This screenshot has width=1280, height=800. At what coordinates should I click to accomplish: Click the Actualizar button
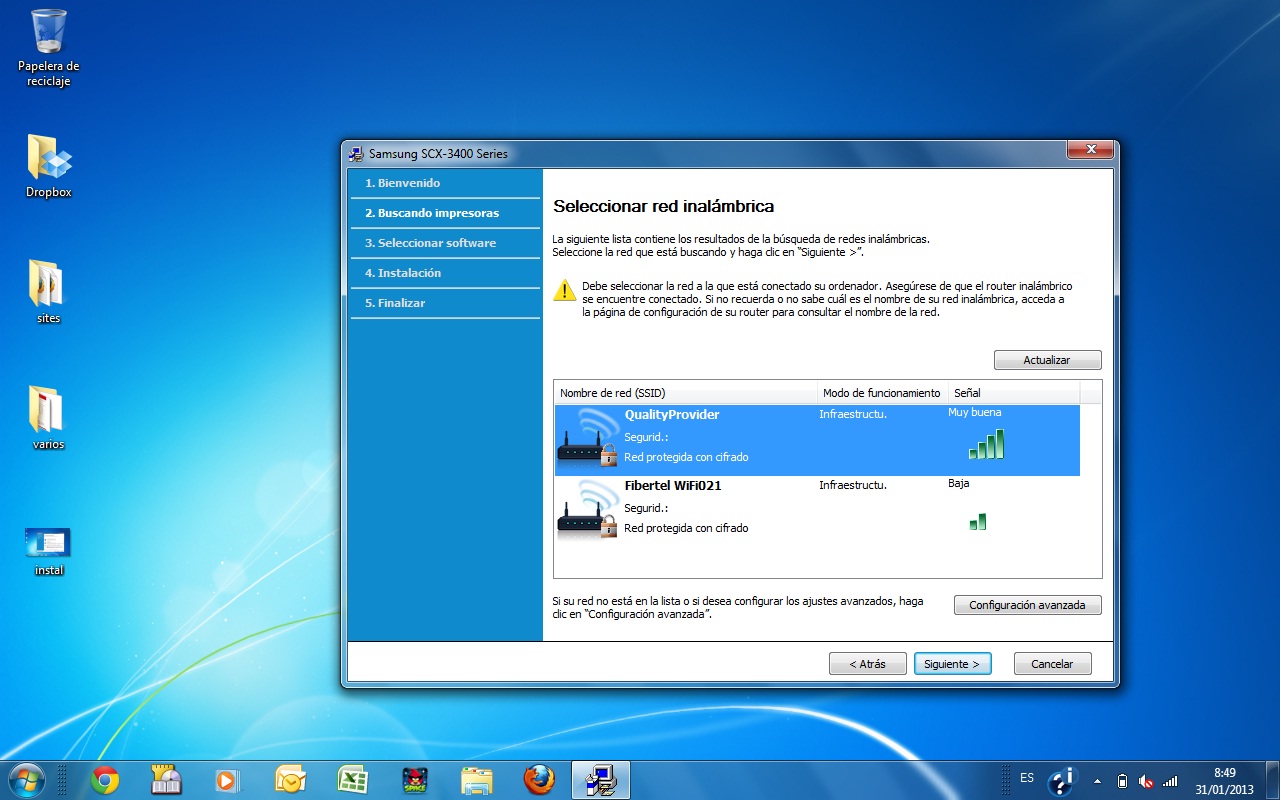[x=1047, y=360]
